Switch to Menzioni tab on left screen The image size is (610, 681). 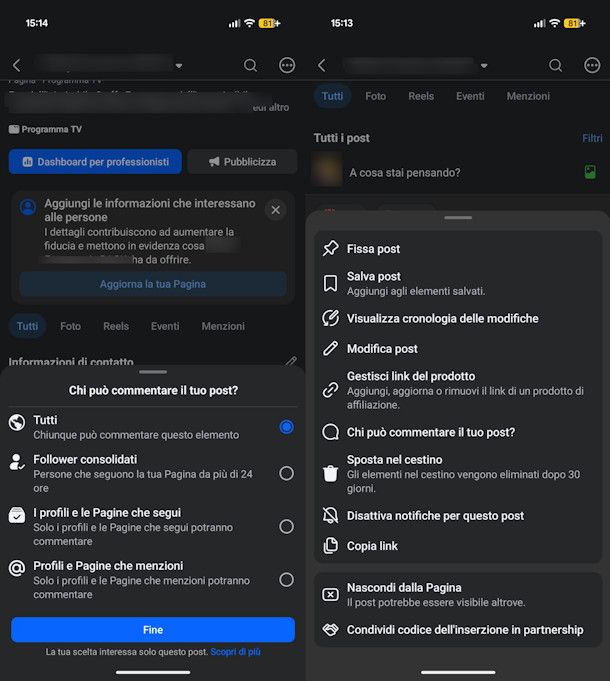(x=223, y=326)
